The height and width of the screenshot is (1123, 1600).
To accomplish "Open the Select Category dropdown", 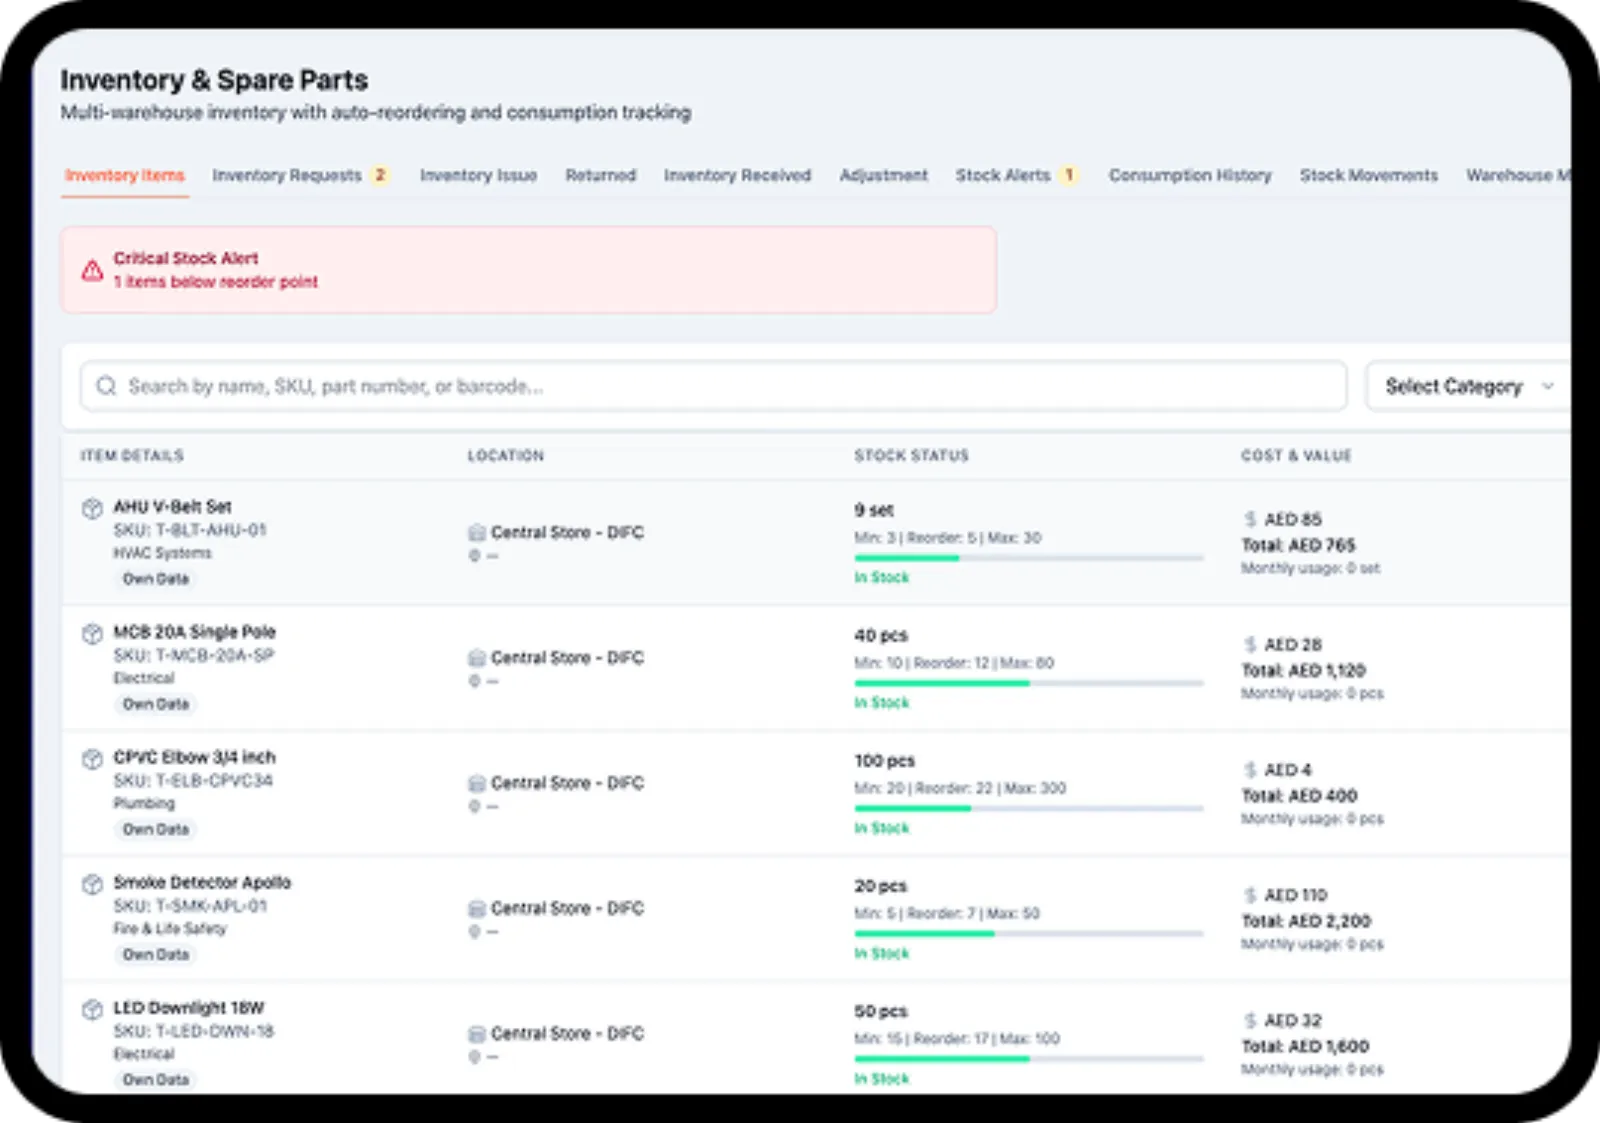I will point(1468,386).
